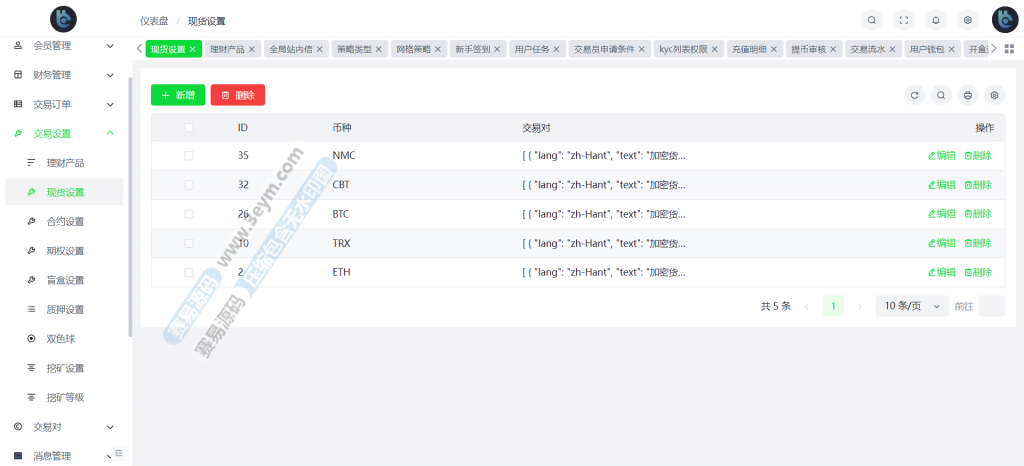The height and width of the screenshot is (466, 1024).
Task: Select the checkbox for the CBT row
Action: 189,185
